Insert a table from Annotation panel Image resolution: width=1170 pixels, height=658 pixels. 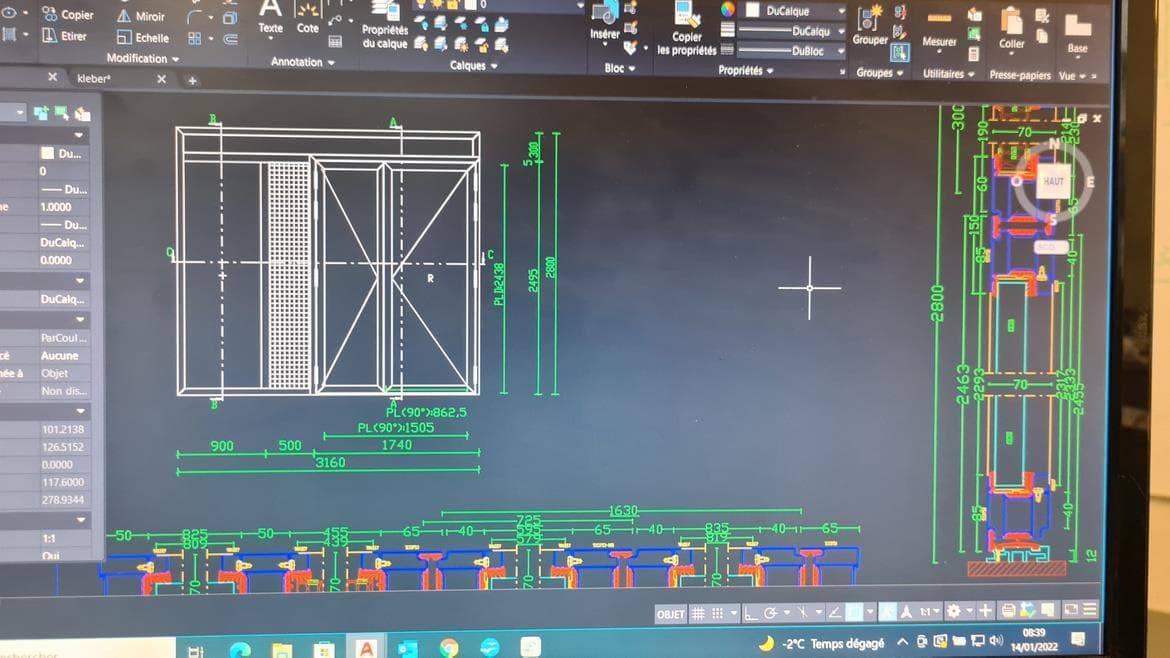tap(335, 42)
